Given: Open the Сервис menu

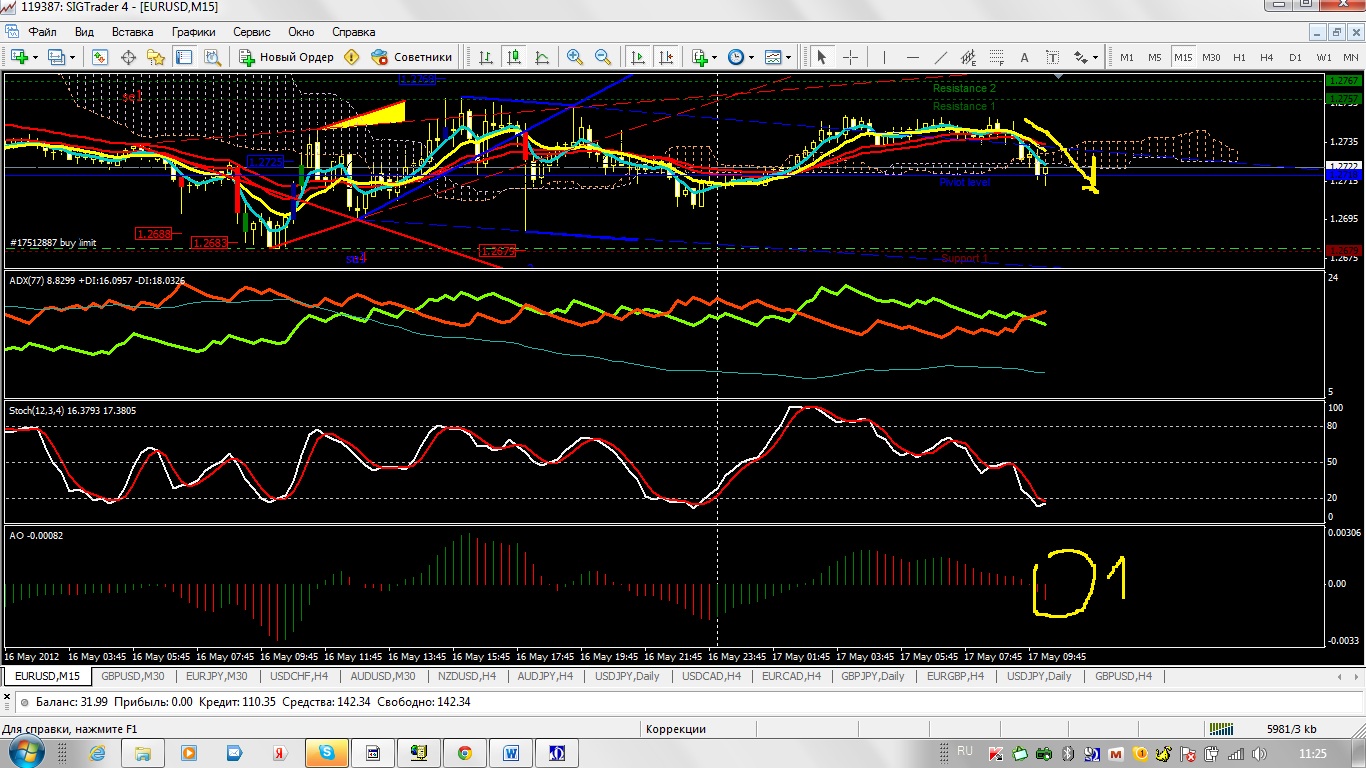Looking at the screenshot, I should click(251, 32).
